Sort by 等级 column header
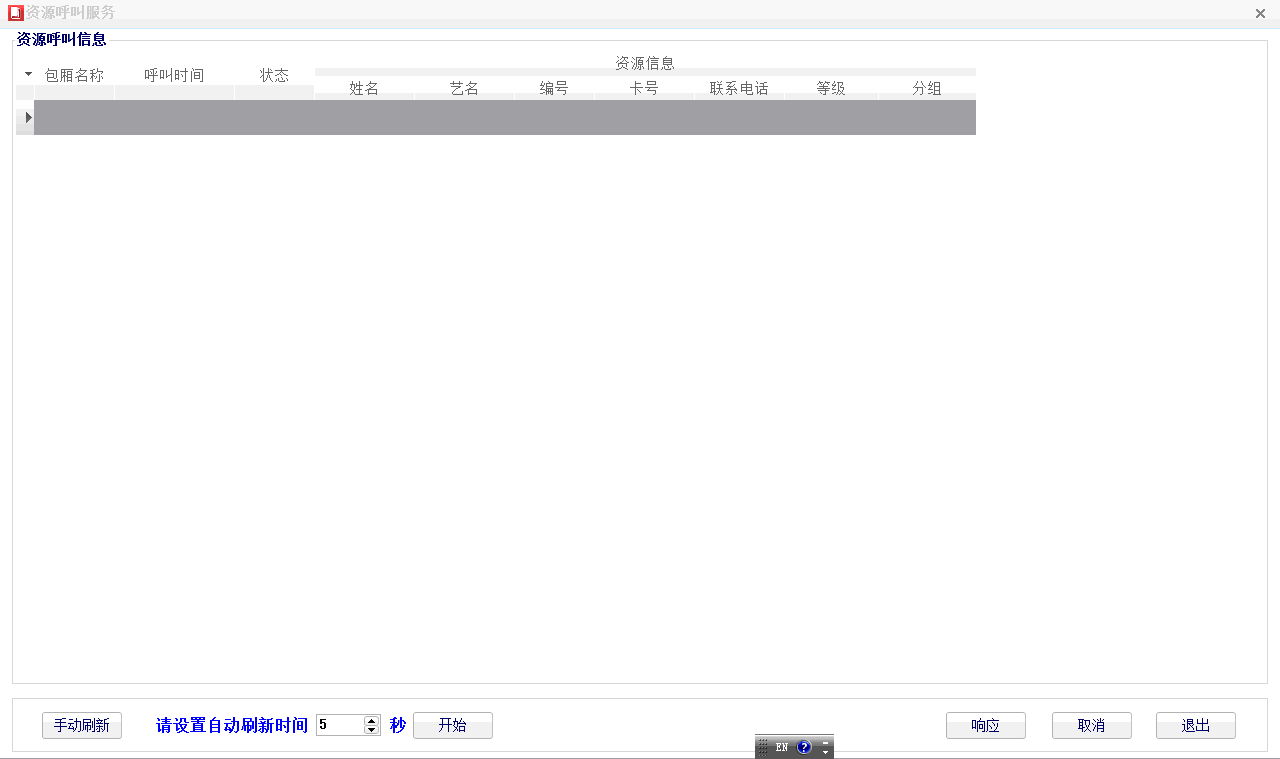This screenshot has width=1280, height=759. click(x=831, y=88)
